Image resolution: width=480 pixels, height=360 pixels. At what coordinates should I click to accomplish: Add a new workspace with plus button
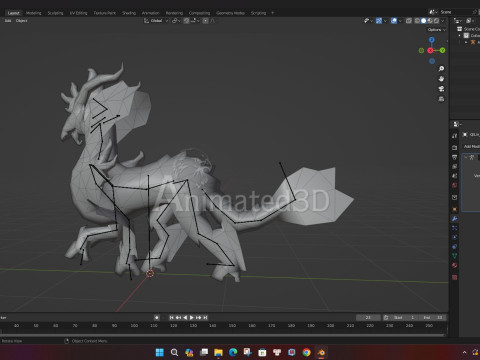[x=272, y=13]
